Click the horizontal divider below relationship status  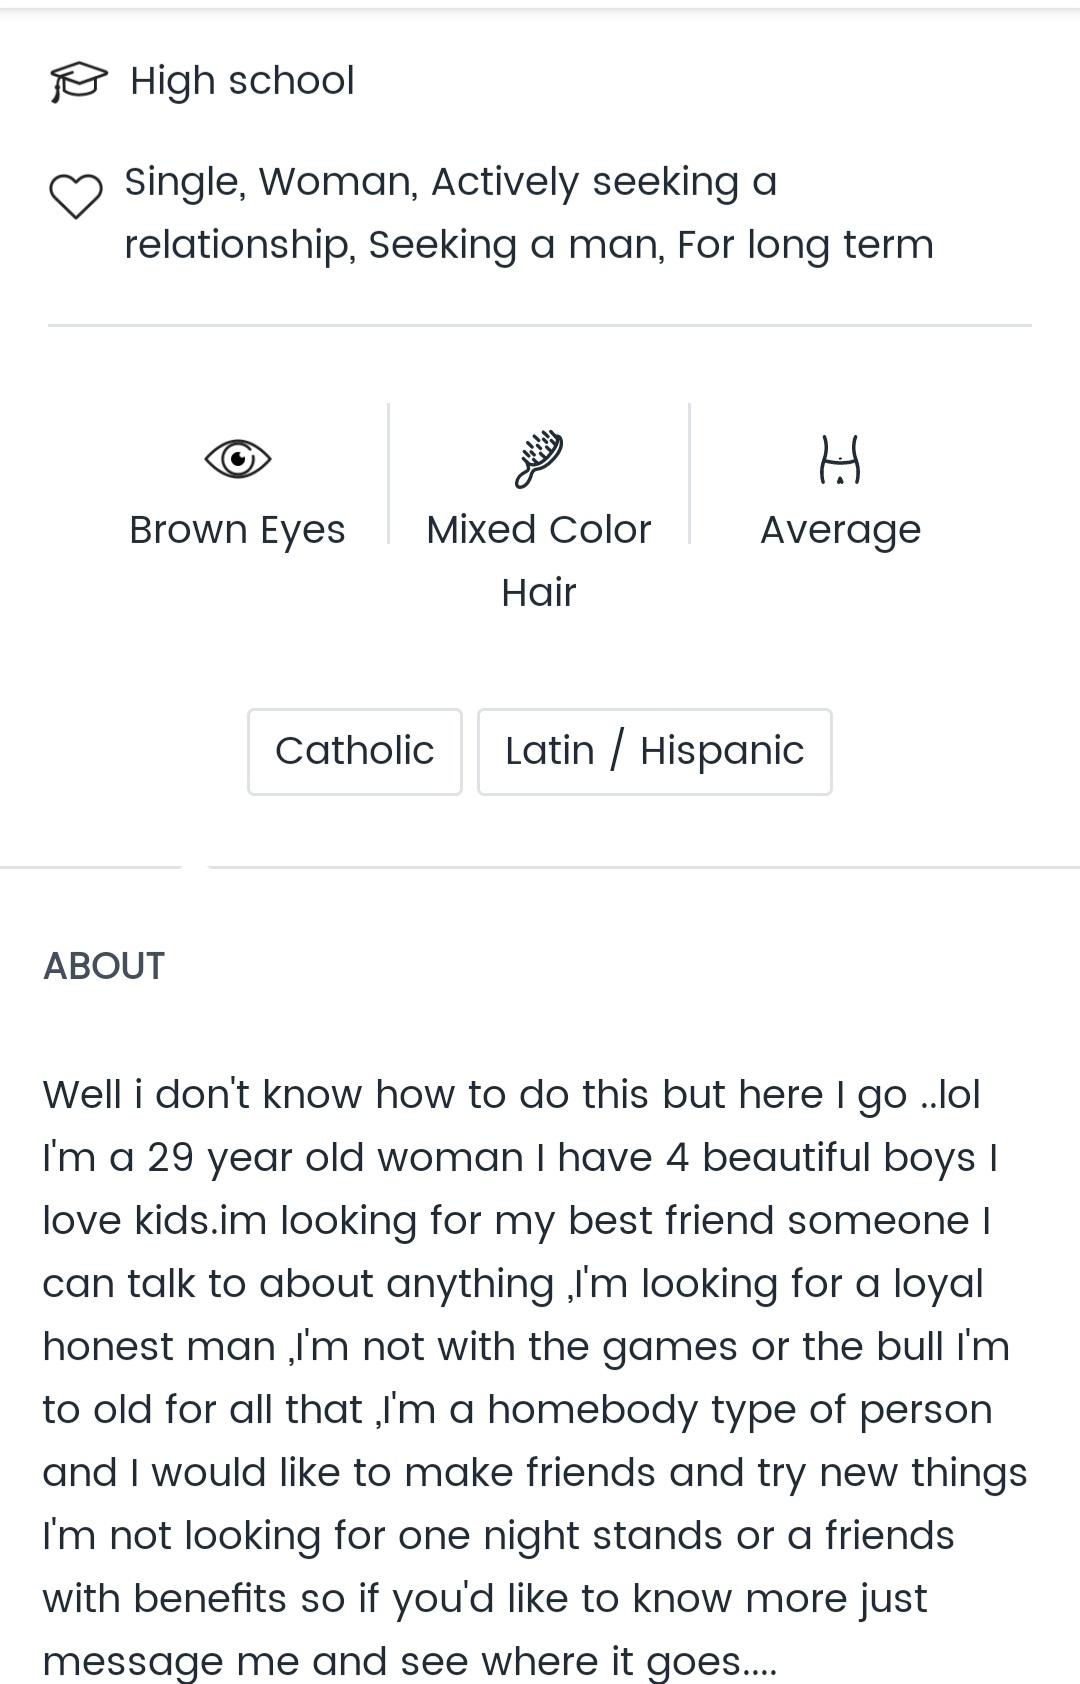539,325
